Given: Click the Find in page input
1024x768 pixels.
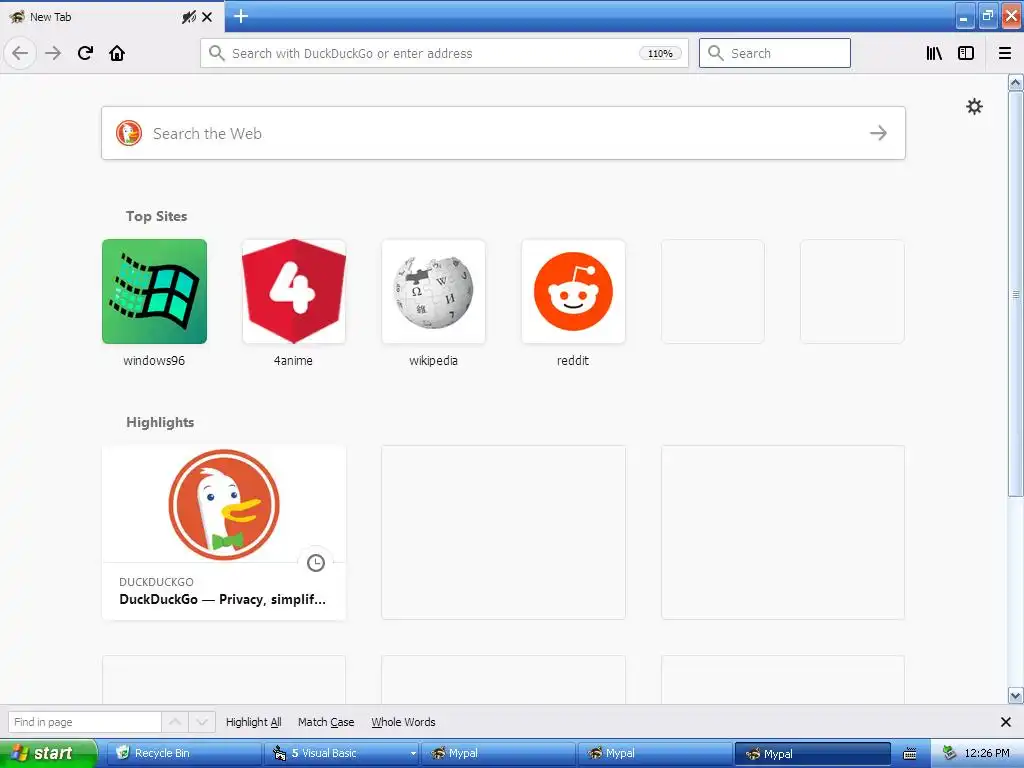Looking at the screenshot, I should tap(84, 722).
